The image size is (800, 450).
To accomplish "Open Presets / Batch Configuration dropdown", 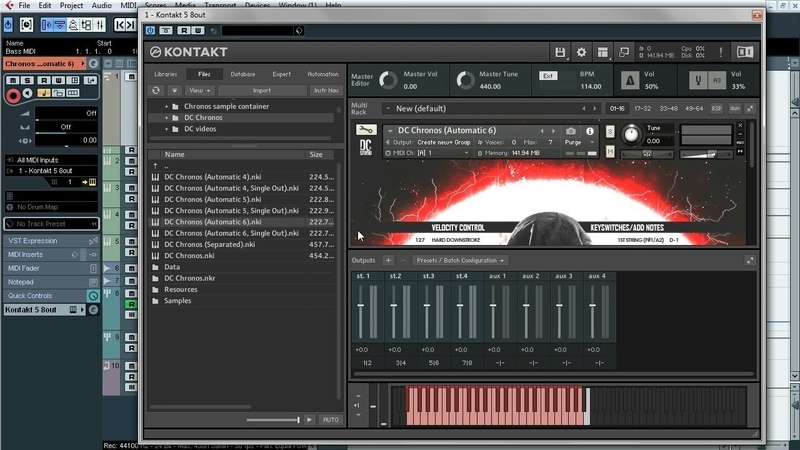I will pyautogui.click(x=460, y=260).
